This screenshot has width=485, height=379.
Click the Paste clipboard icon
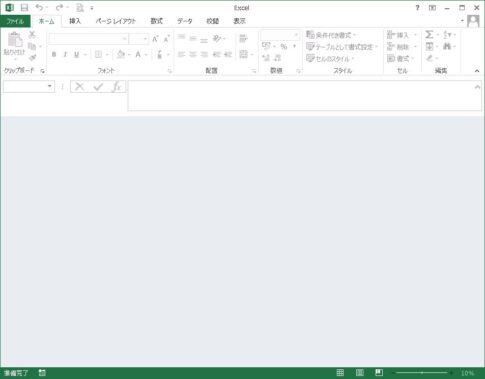click(15, 40)
